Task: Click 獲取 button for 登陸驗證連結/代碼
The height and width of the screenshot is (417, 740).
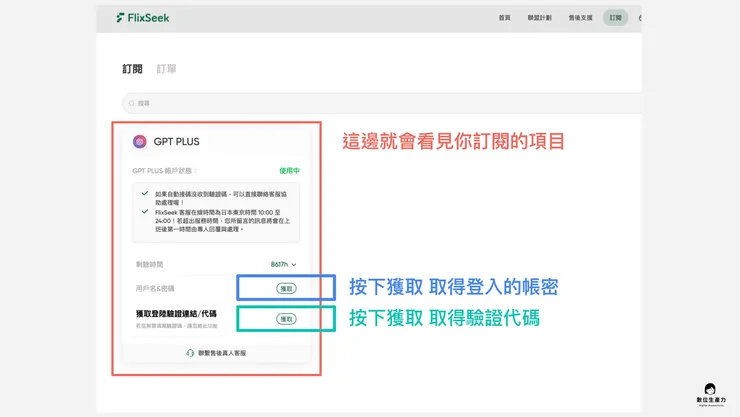Action: 286,319
